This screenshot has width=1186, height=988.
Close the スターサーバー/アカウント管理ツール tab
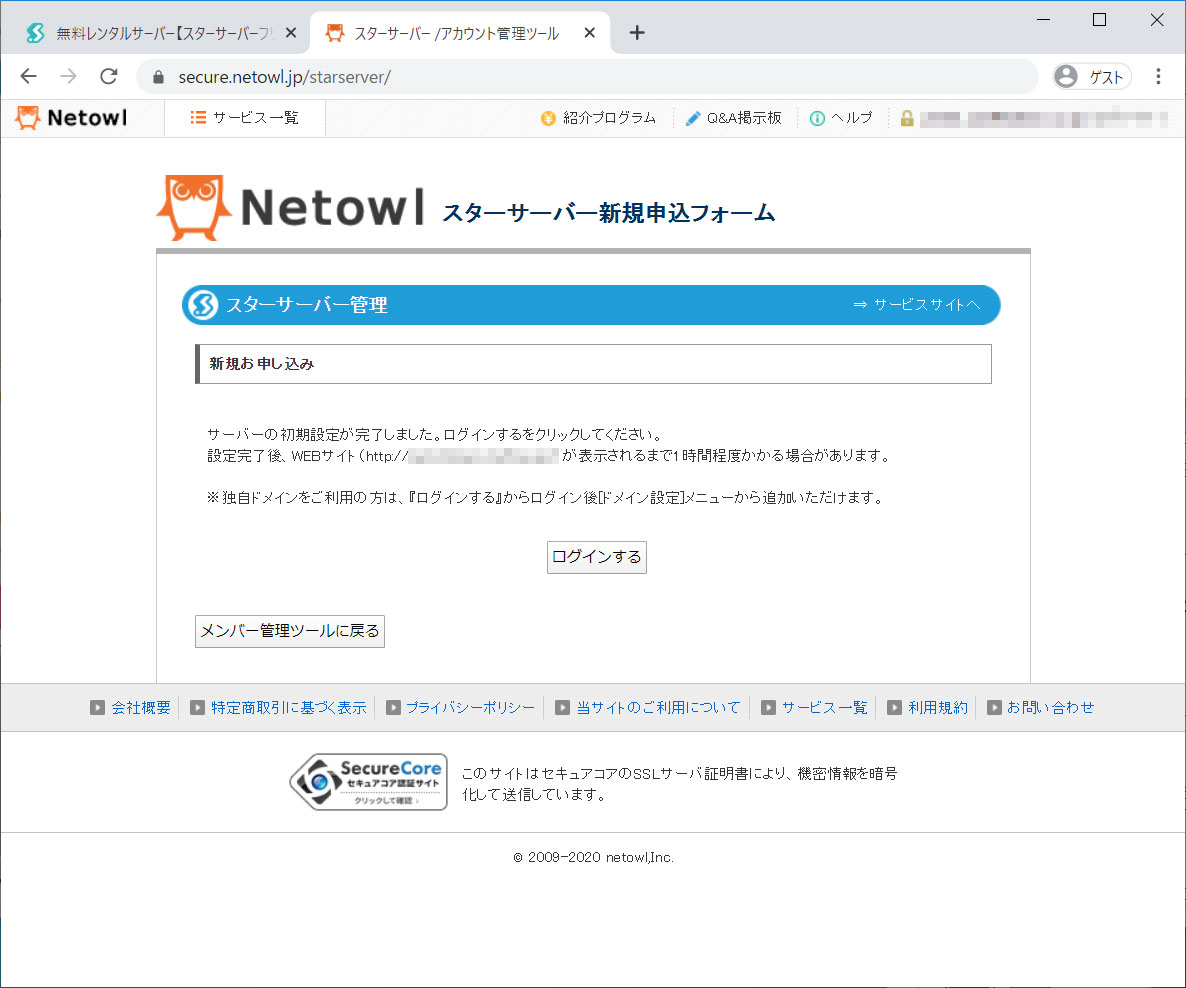pyautogui.click(x=590, y=33)
